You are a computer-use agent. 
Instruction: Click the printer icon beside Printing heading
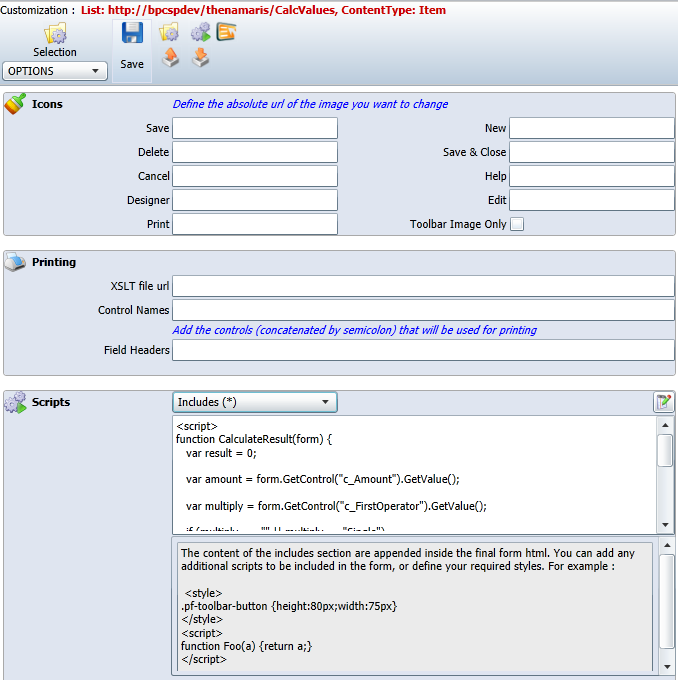tap(15, 262)
